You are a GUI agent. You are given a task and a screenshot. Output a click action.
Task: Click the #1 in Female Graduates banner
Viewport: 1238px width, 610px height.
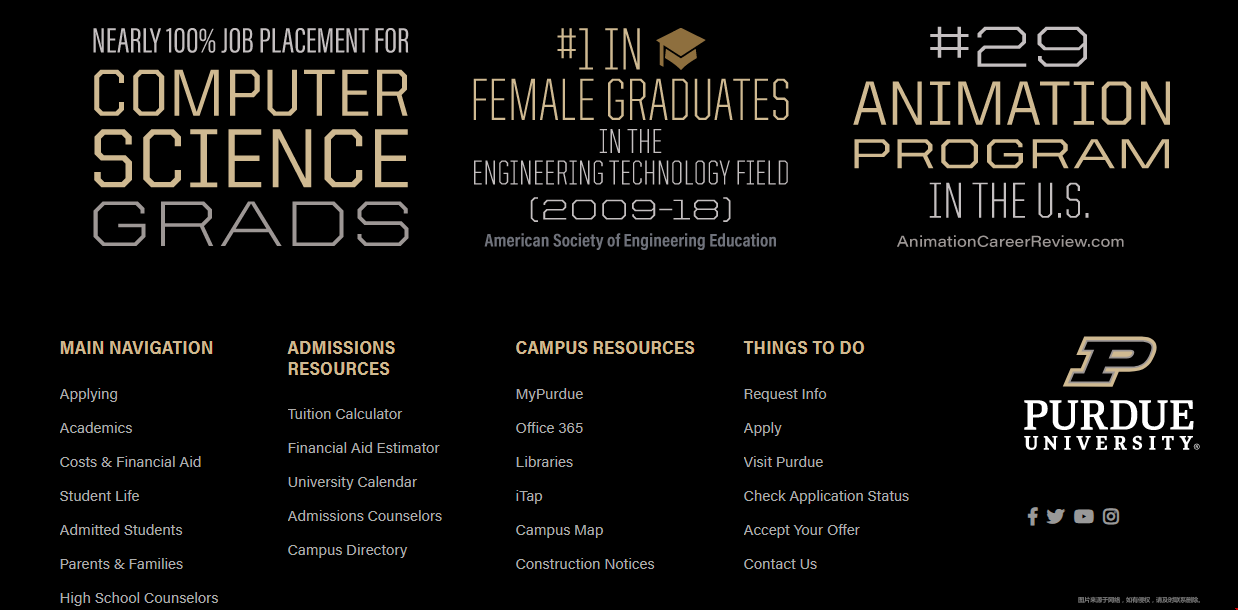pyautogui.click(x=631, y=137)
